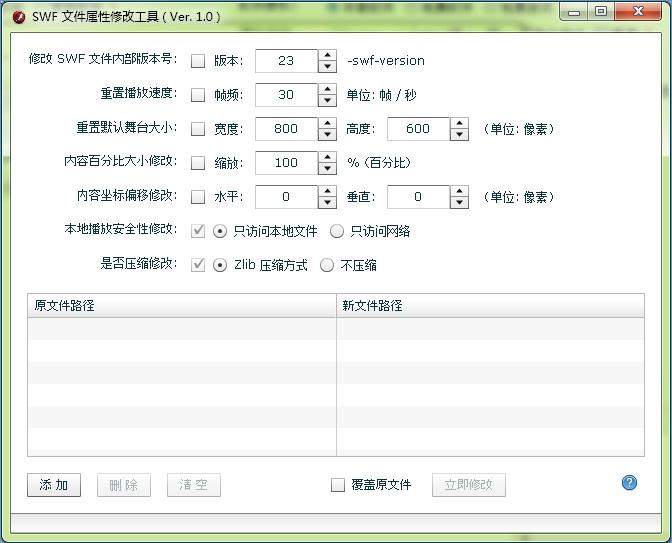This screenshot has width=672, height=543.
Task: Click into the 宽度 width input field
Action: pyautogui.click(x=286, y=129)
